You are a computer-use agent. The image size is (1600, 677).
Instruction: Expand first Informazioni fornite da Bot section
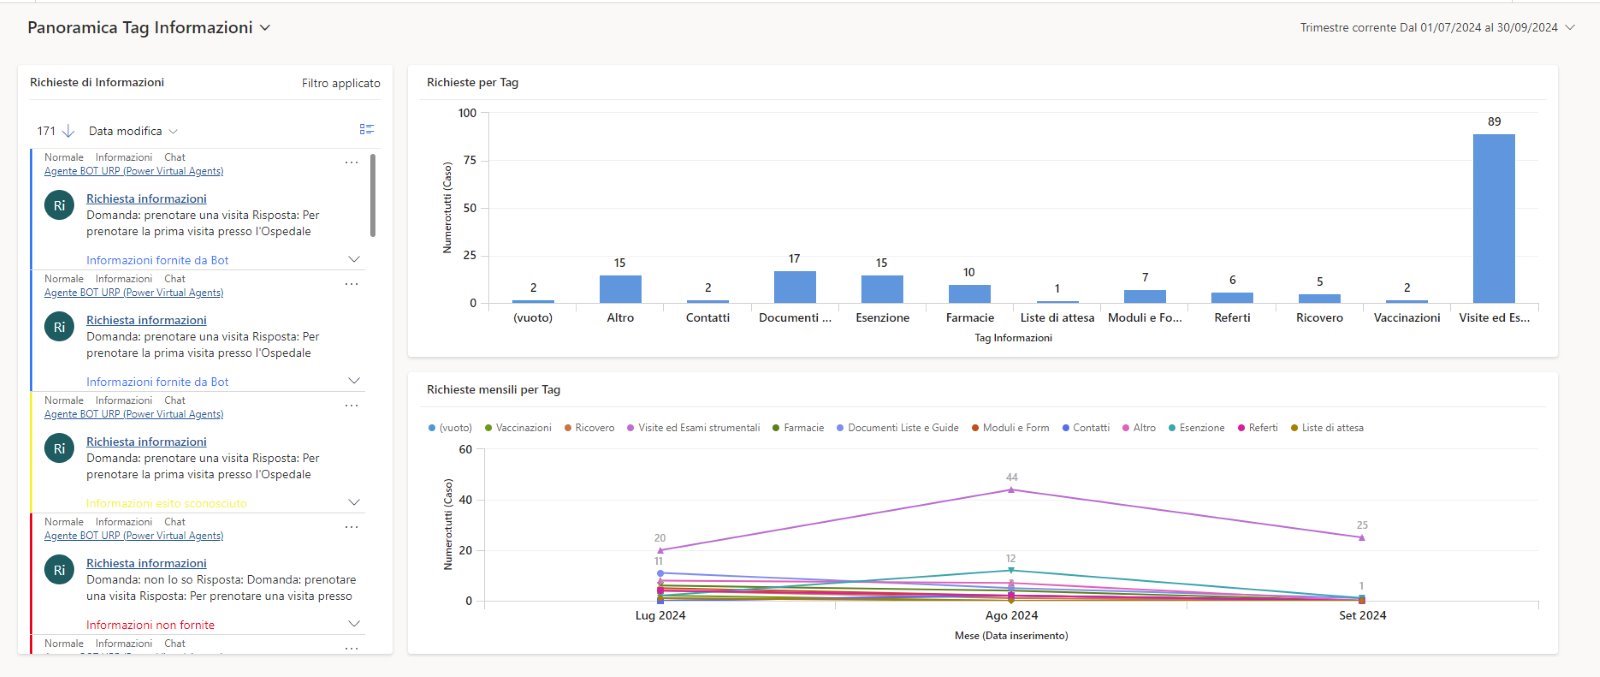[353, 260]
